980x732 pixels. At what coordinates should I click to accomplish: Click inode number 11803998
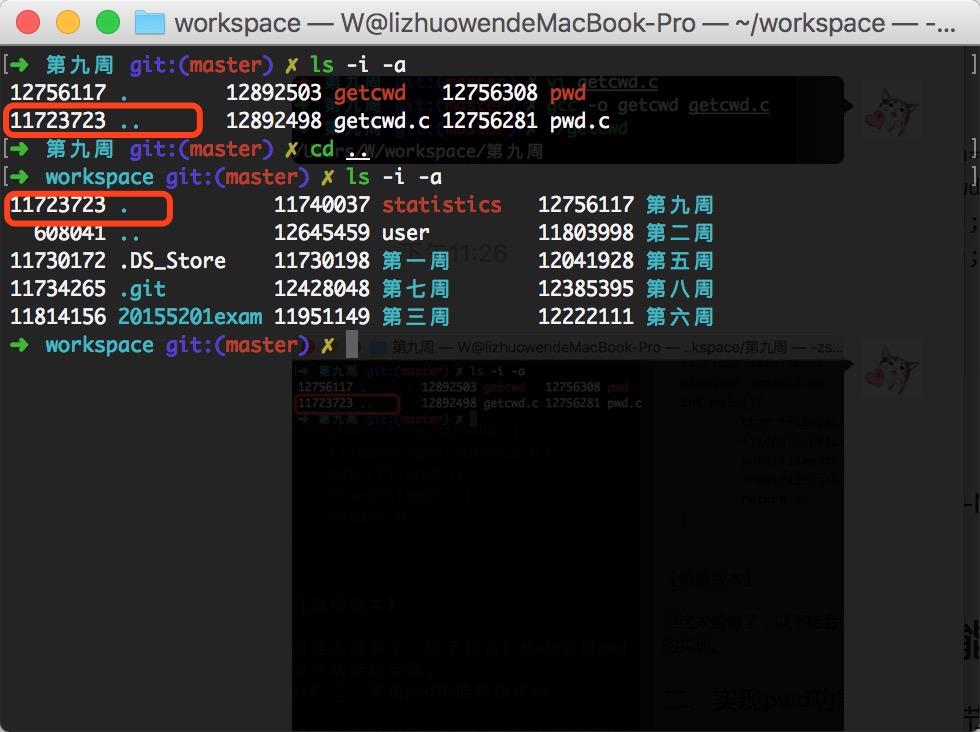[x=586, y=233]
